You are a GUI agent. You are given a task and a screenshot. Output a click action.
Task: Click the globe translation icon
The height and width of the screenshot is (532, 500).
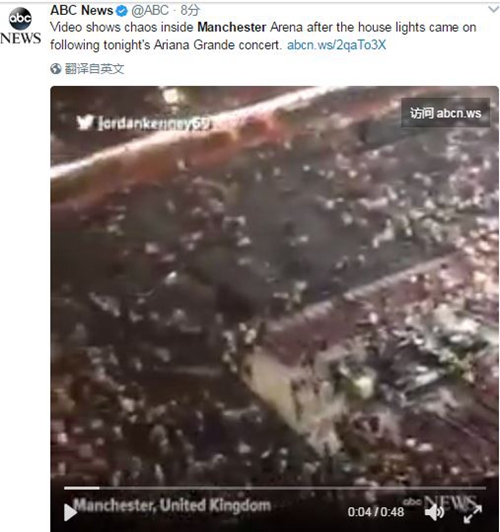[x=56, y=69]
